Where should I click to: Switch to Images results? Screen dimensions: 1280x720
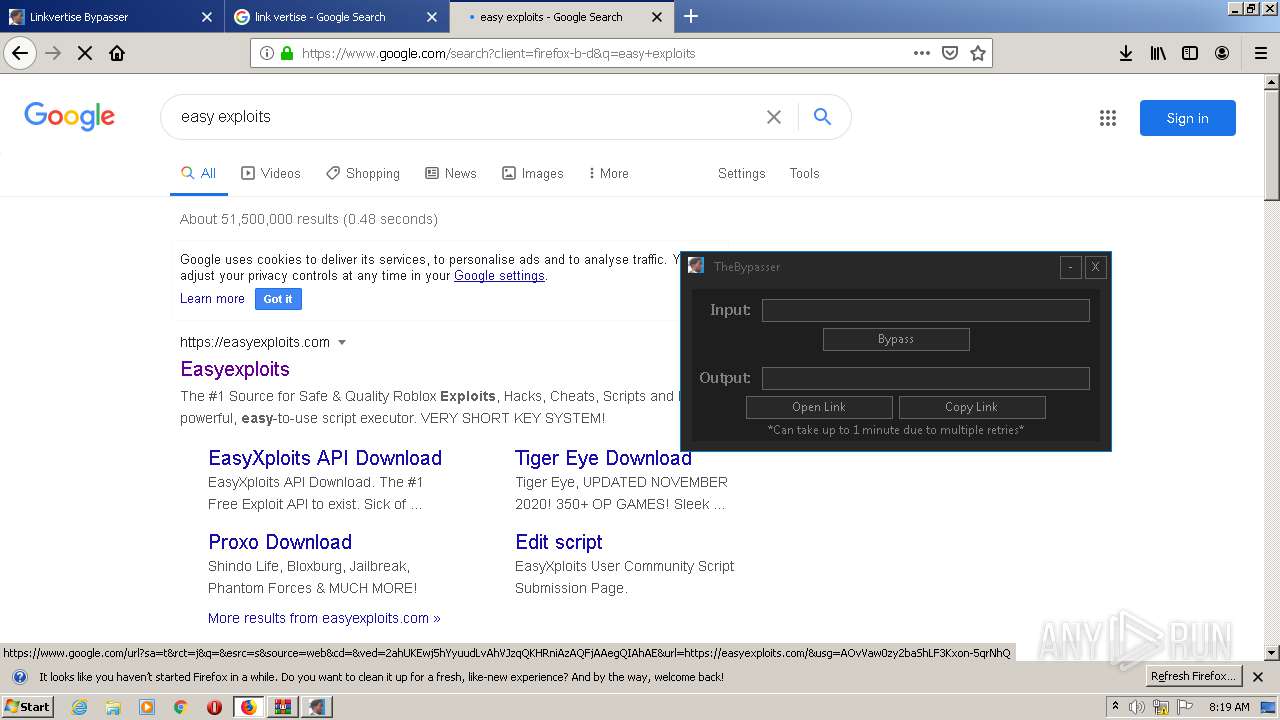pos(533,173)
